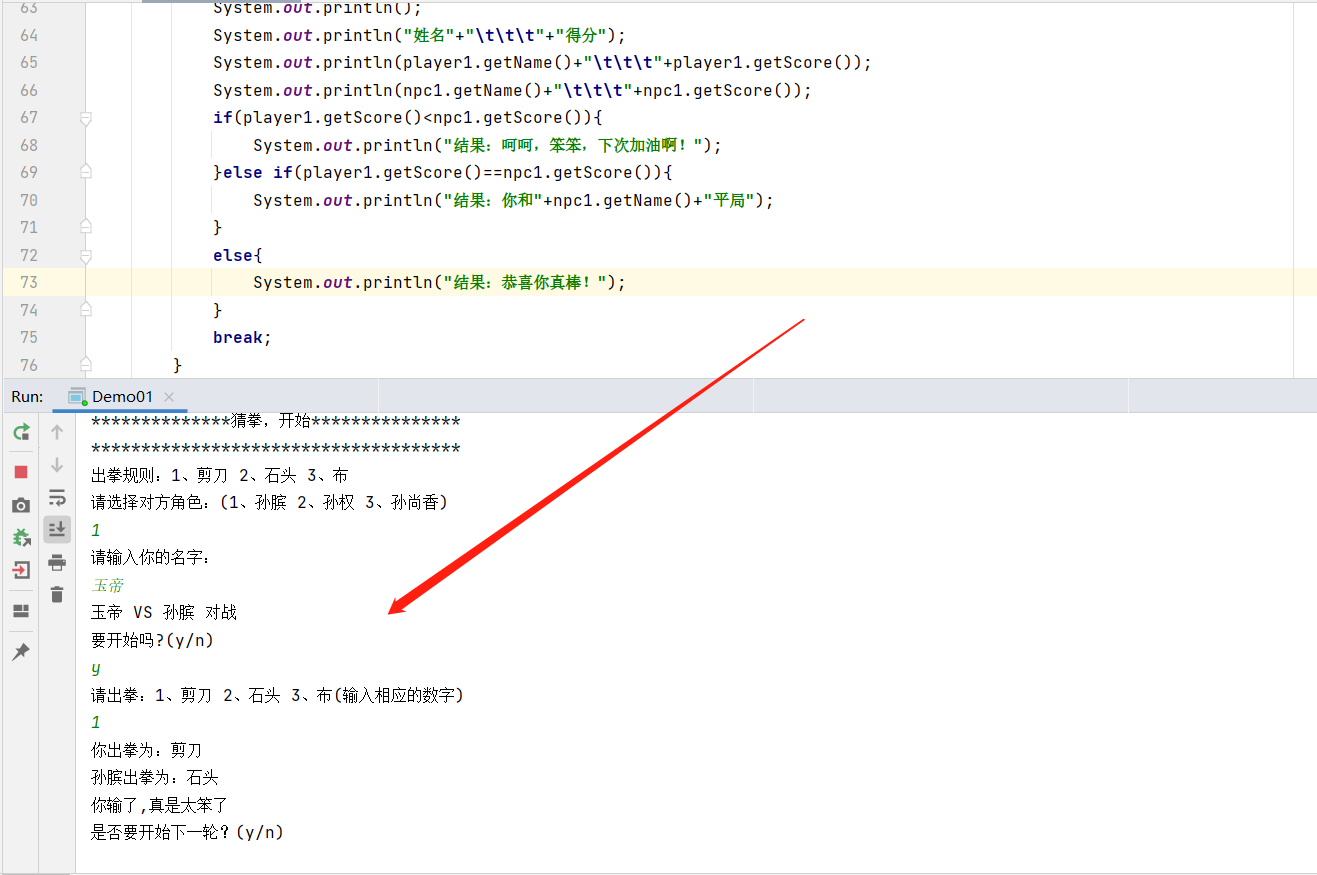Click console prompt "是否要开始下一轮?(y/n)"
The image size is (1317, 875).
pos(187,832)
